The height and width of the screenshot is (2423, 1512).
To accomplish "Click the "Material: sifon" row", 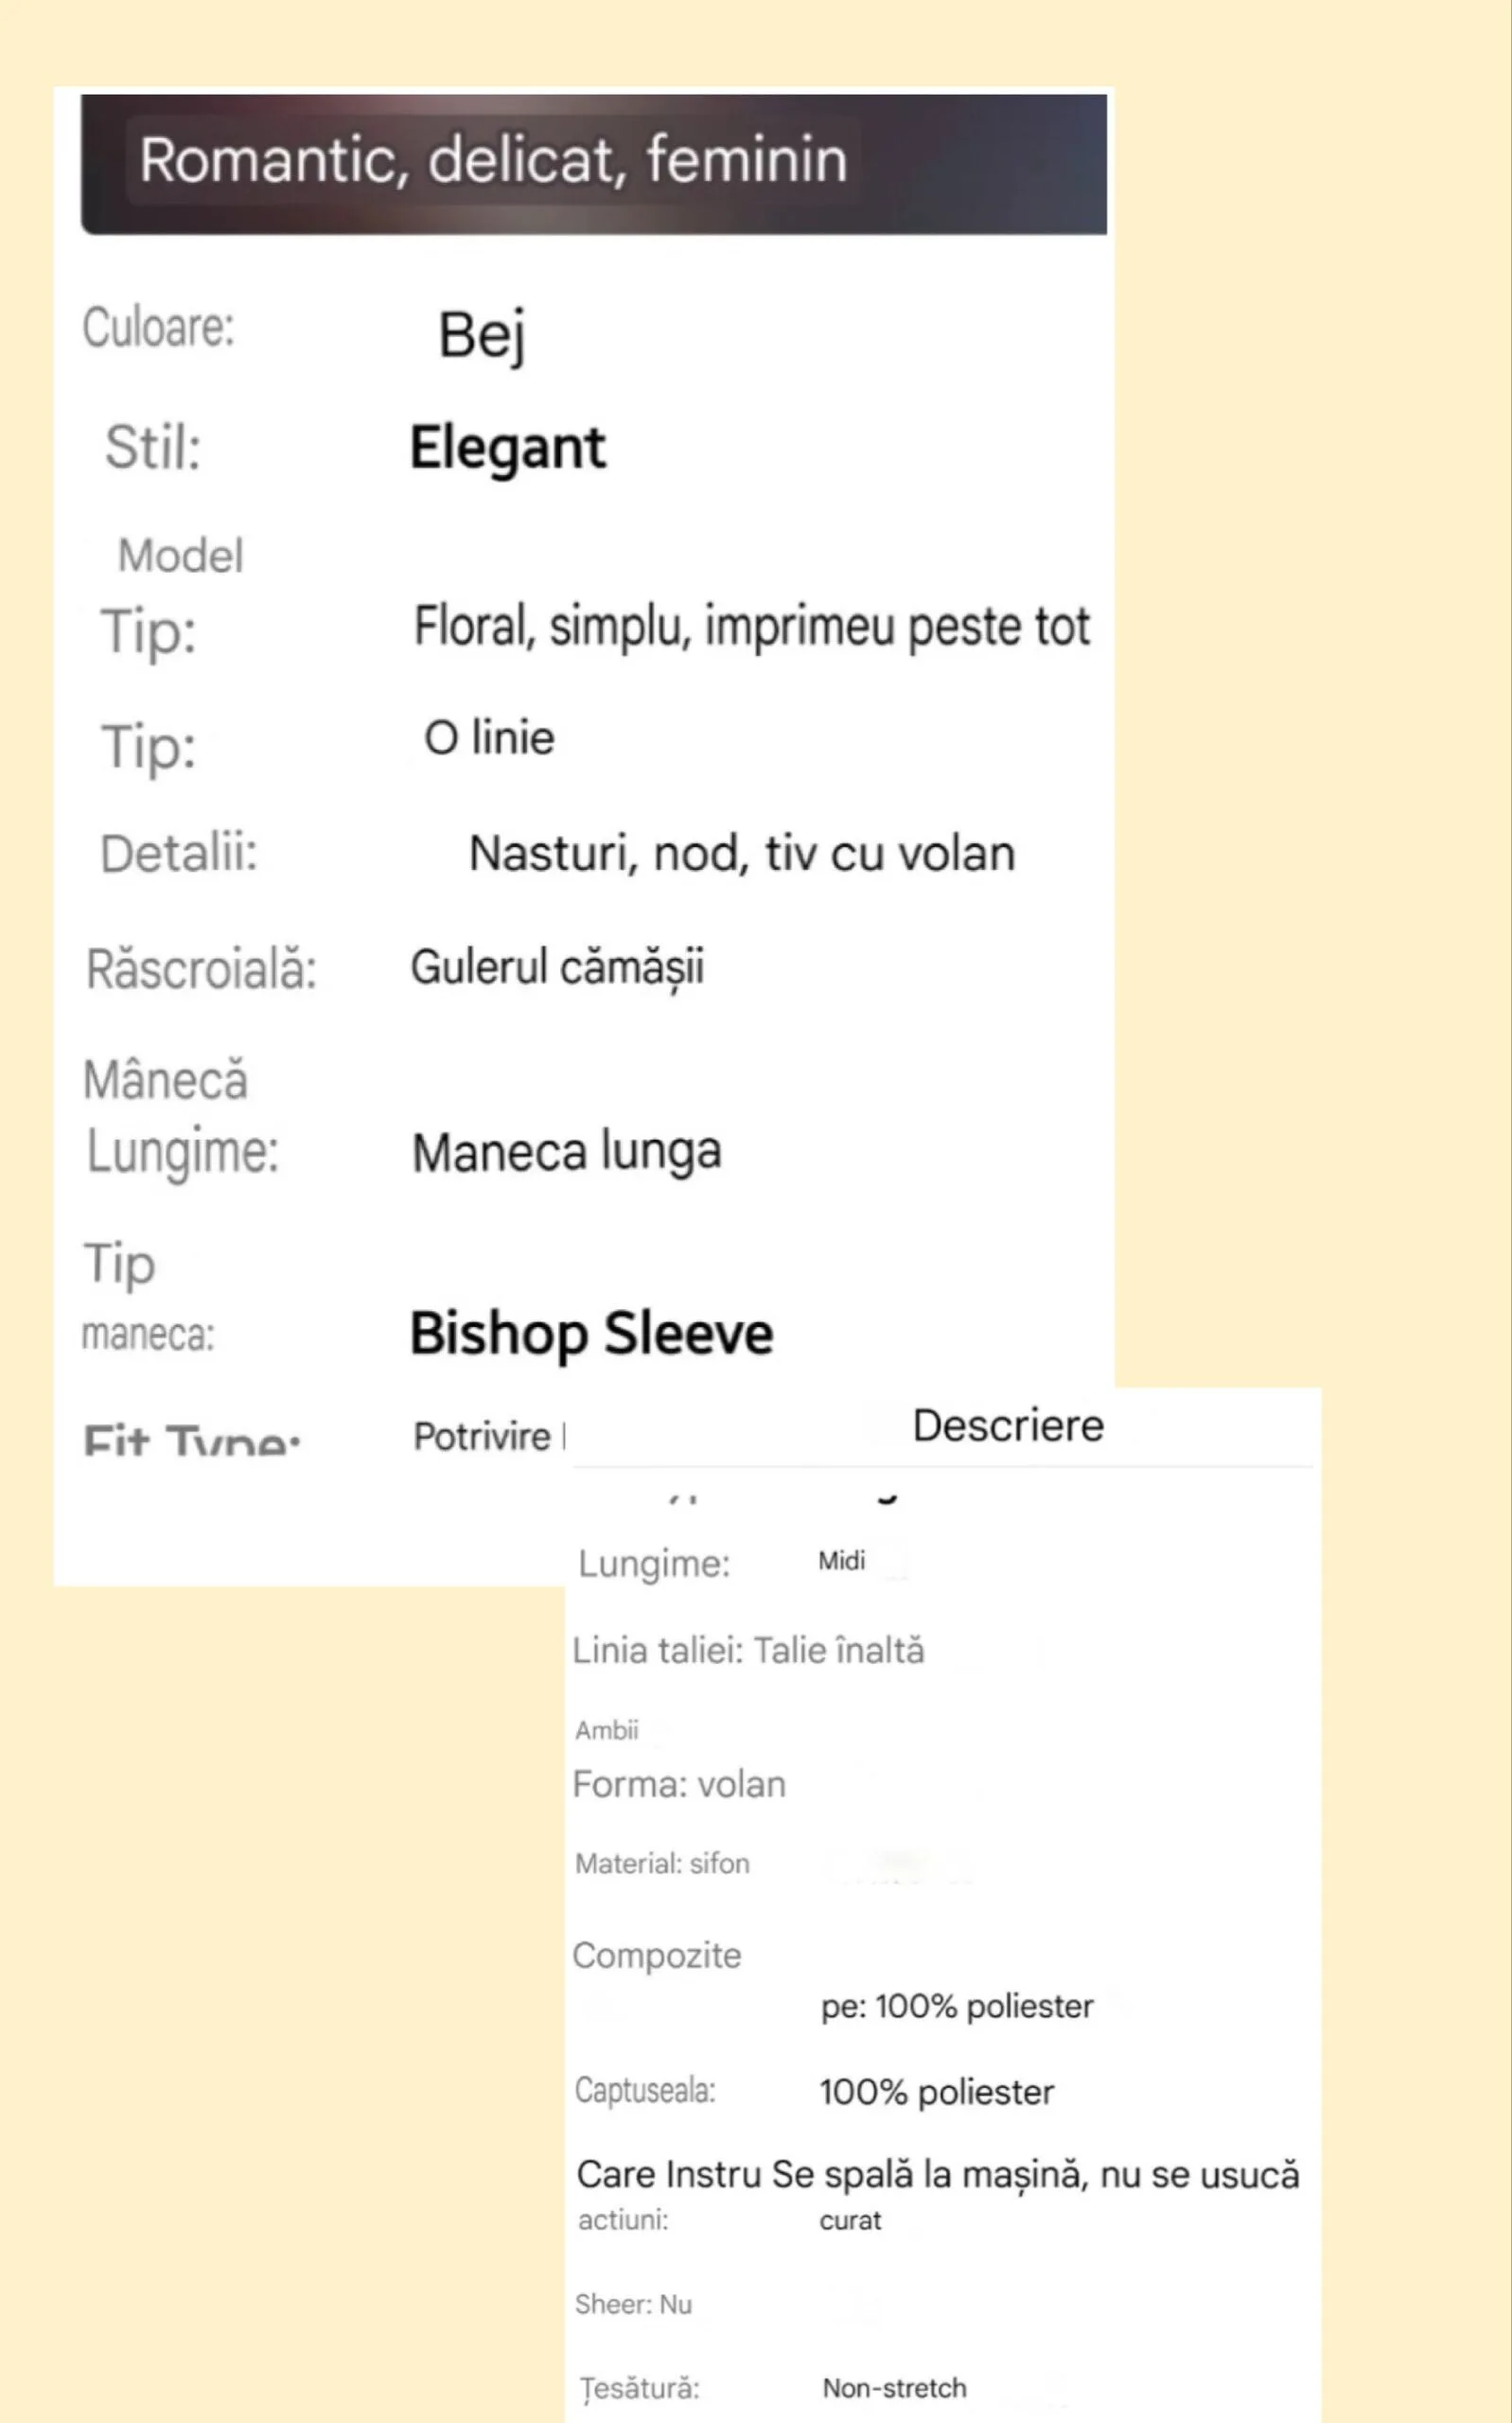I will click(x=662, y=1864).
